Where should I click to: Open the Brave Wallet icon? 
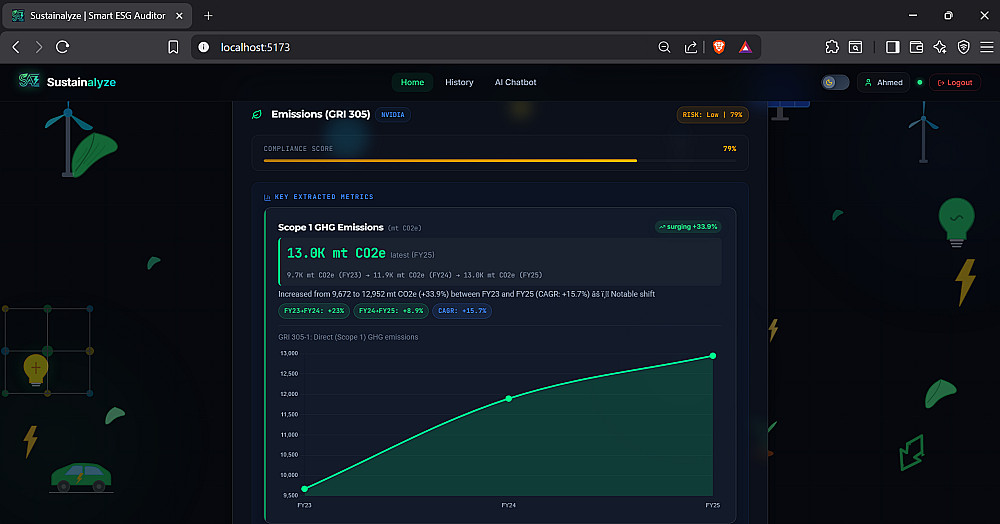(916, 47)
